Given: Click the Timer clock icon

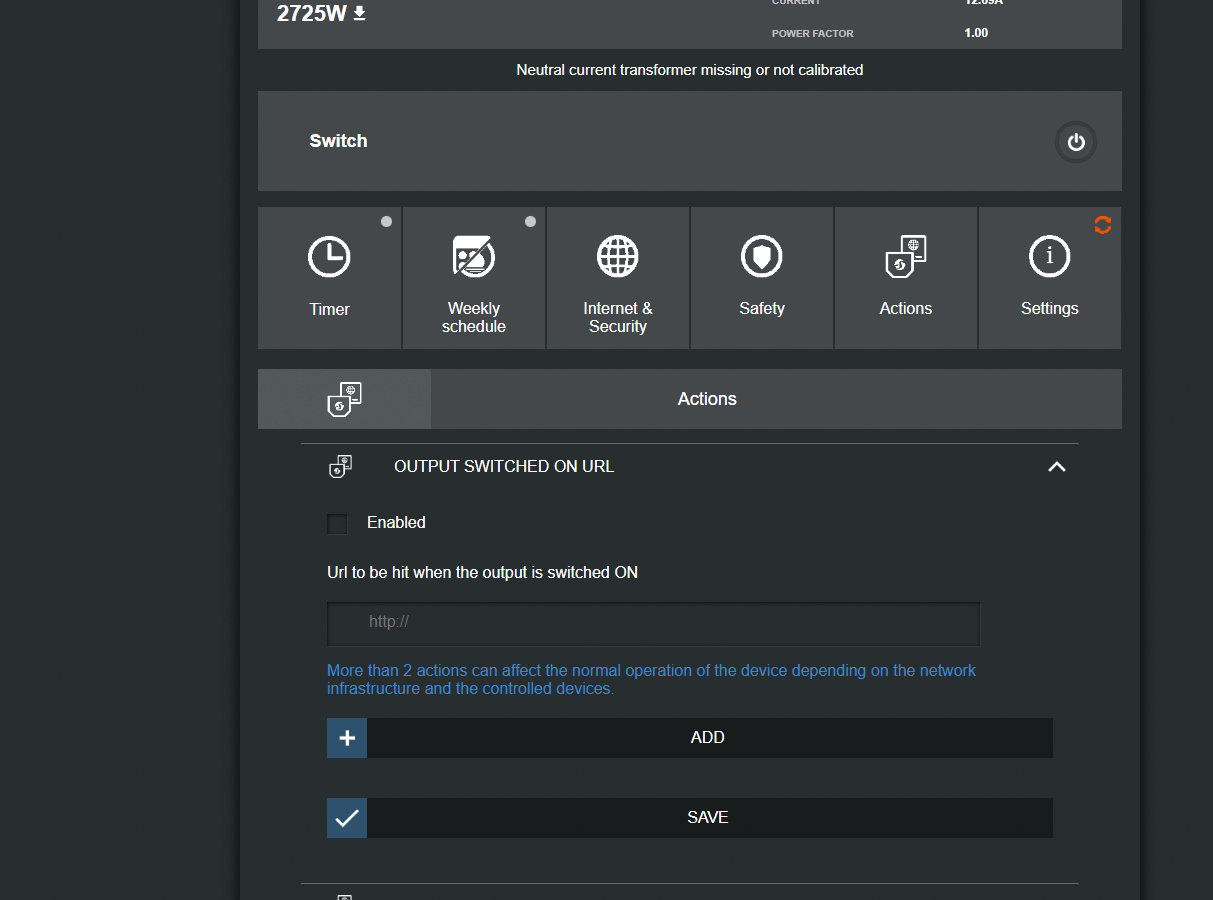Looking at the screenshot, I should point(329,257).
